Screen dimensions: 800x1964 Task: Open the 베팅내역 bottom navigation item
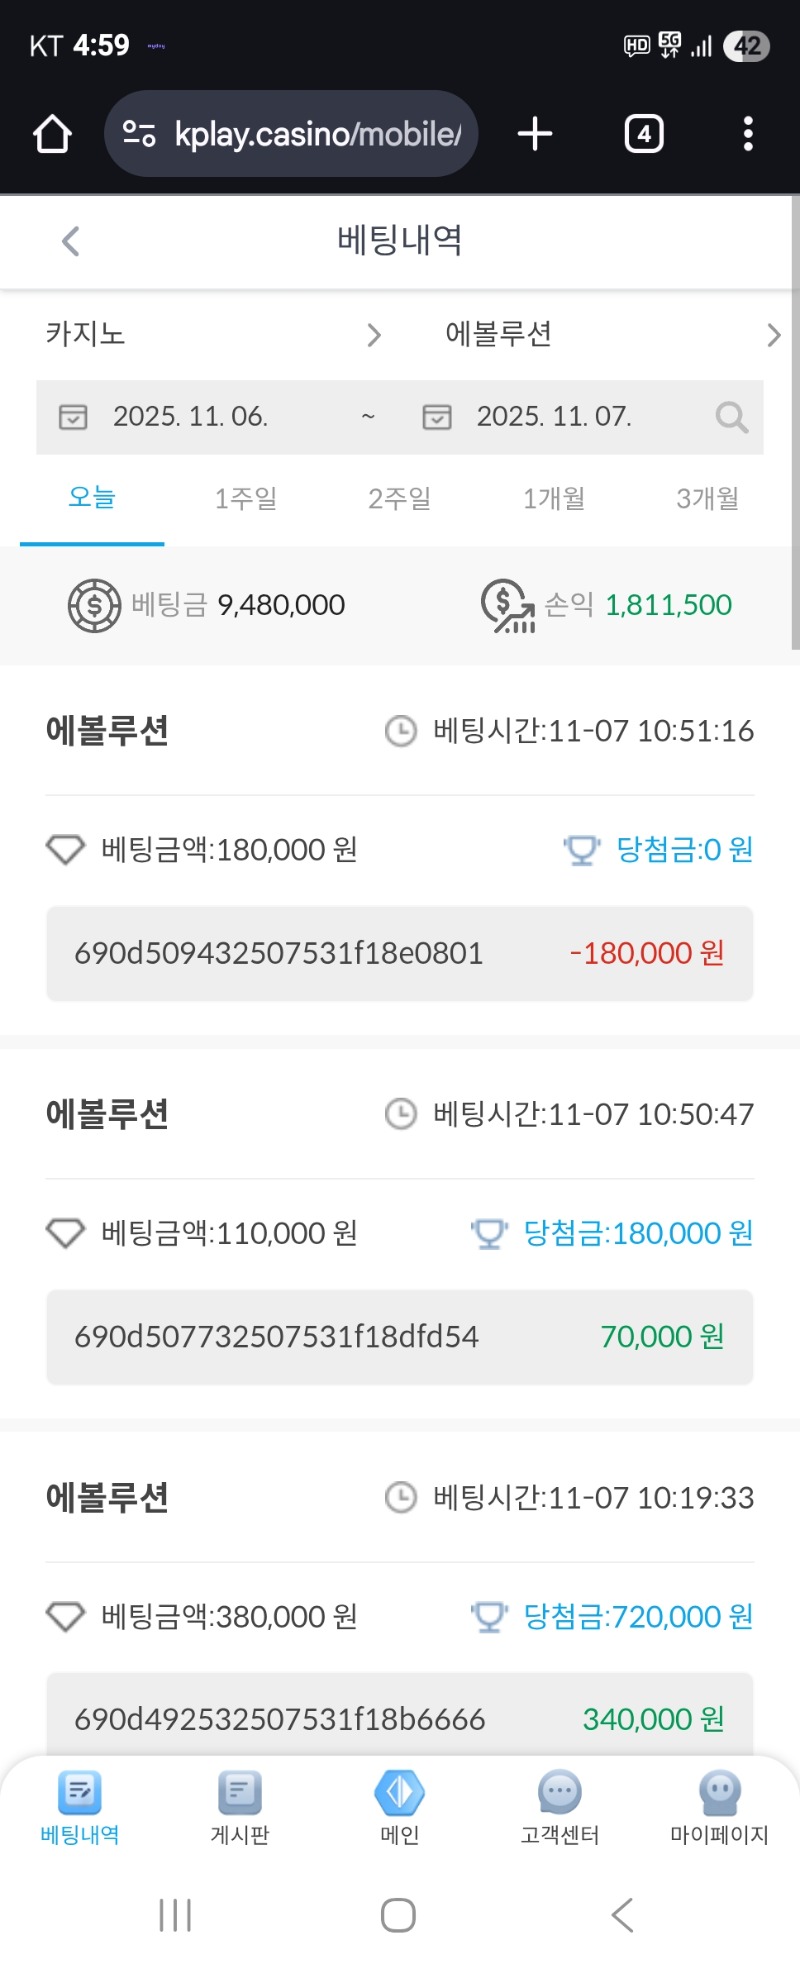click(x=80, y=1807)
